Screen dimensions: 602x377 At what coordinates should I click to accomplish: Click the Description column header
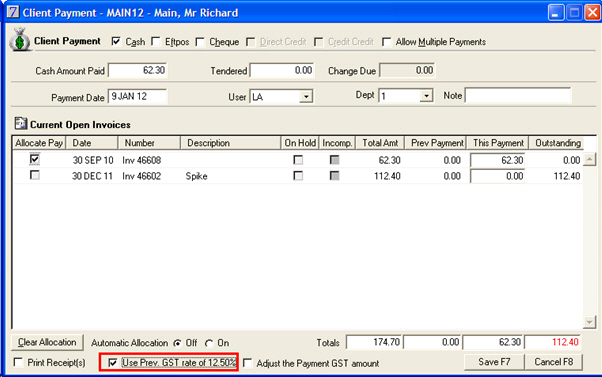(x=230, y=143)
